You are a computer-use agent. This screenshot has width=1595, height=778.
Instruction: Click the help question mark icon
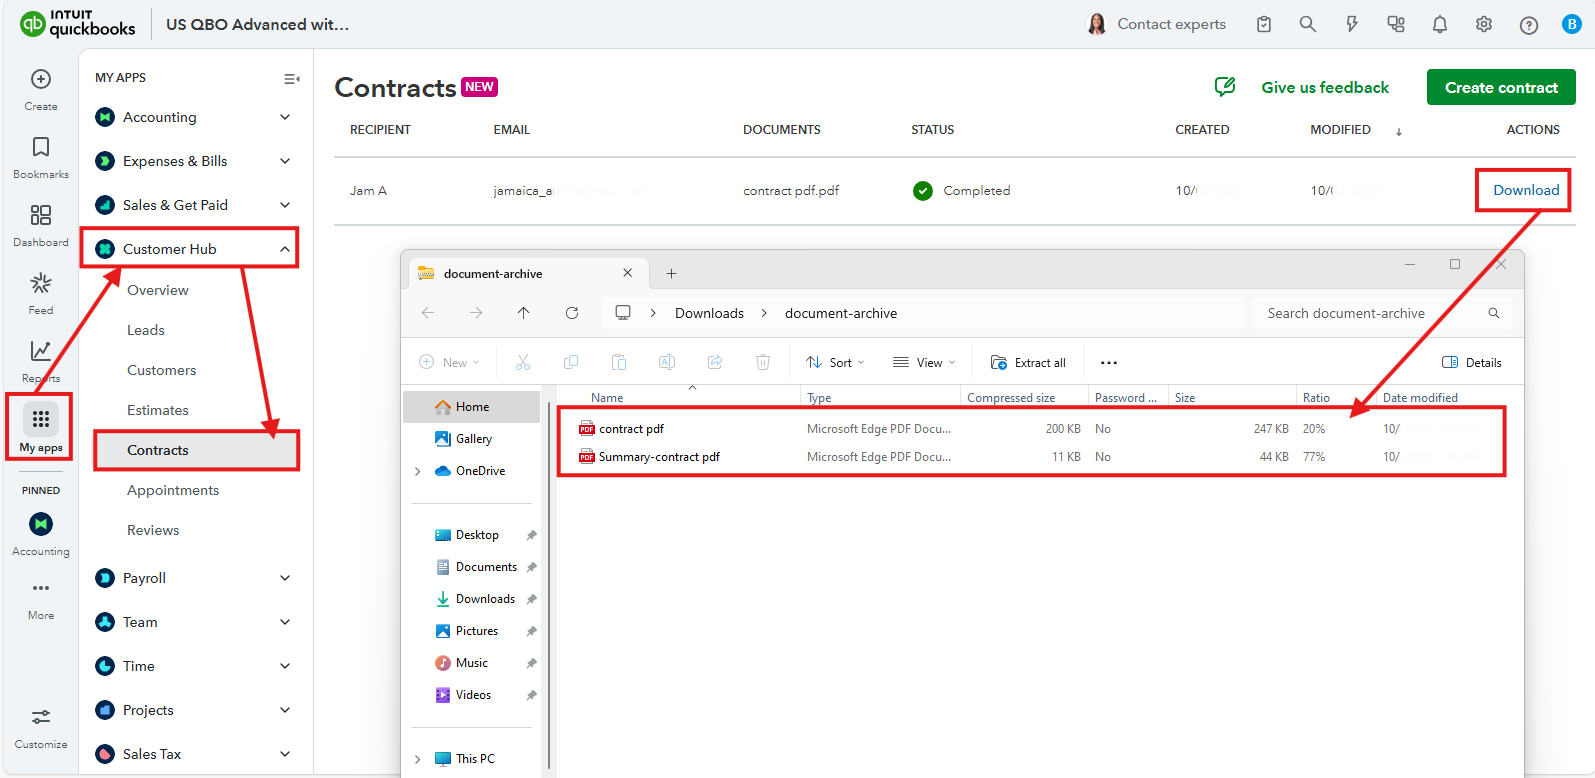tap(1528, 25)
